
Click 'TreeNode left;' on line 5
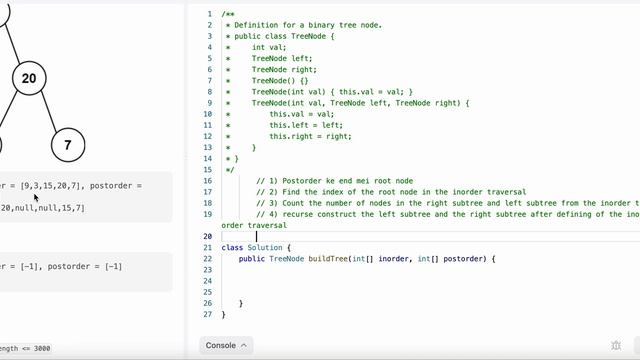click(x=282, y=58)
